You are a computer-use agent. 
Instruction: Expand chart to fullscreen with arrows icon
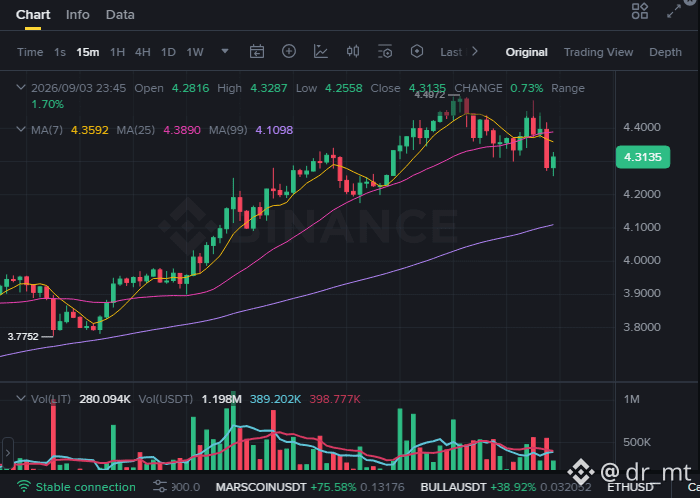(x=674, y=11)
